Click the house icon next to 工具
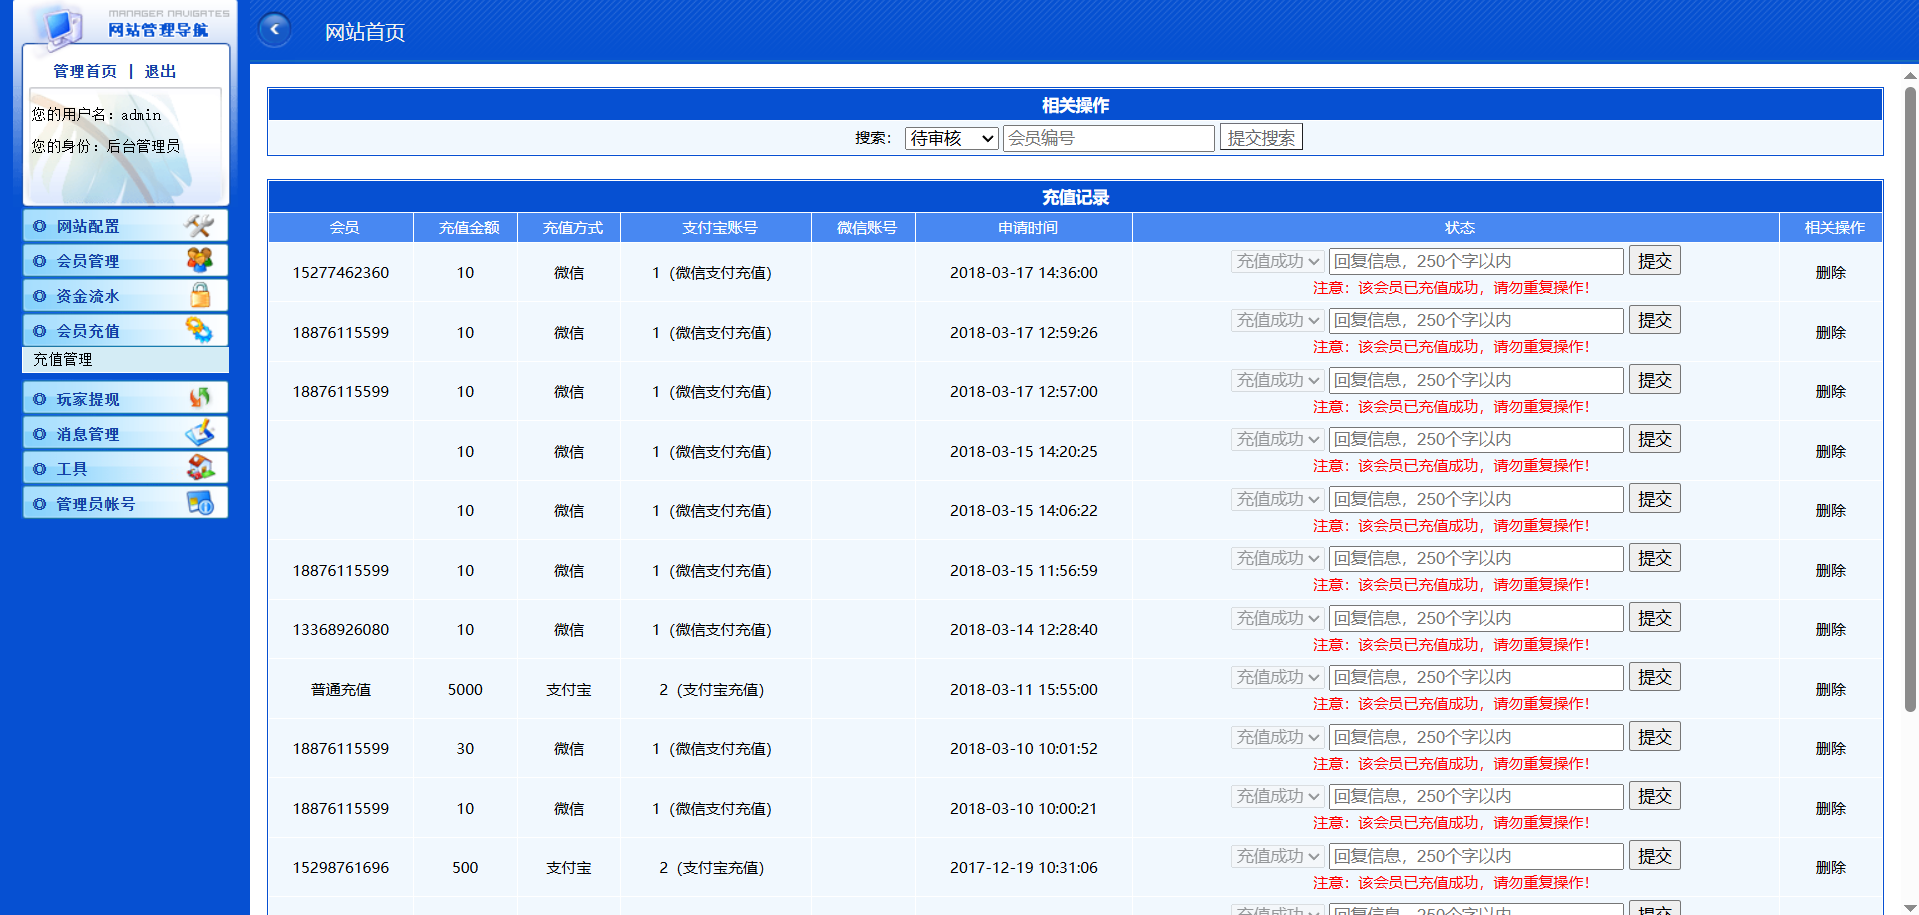Image resolution: width=1919 pixels, height=915 pixels. click(200, 467)
